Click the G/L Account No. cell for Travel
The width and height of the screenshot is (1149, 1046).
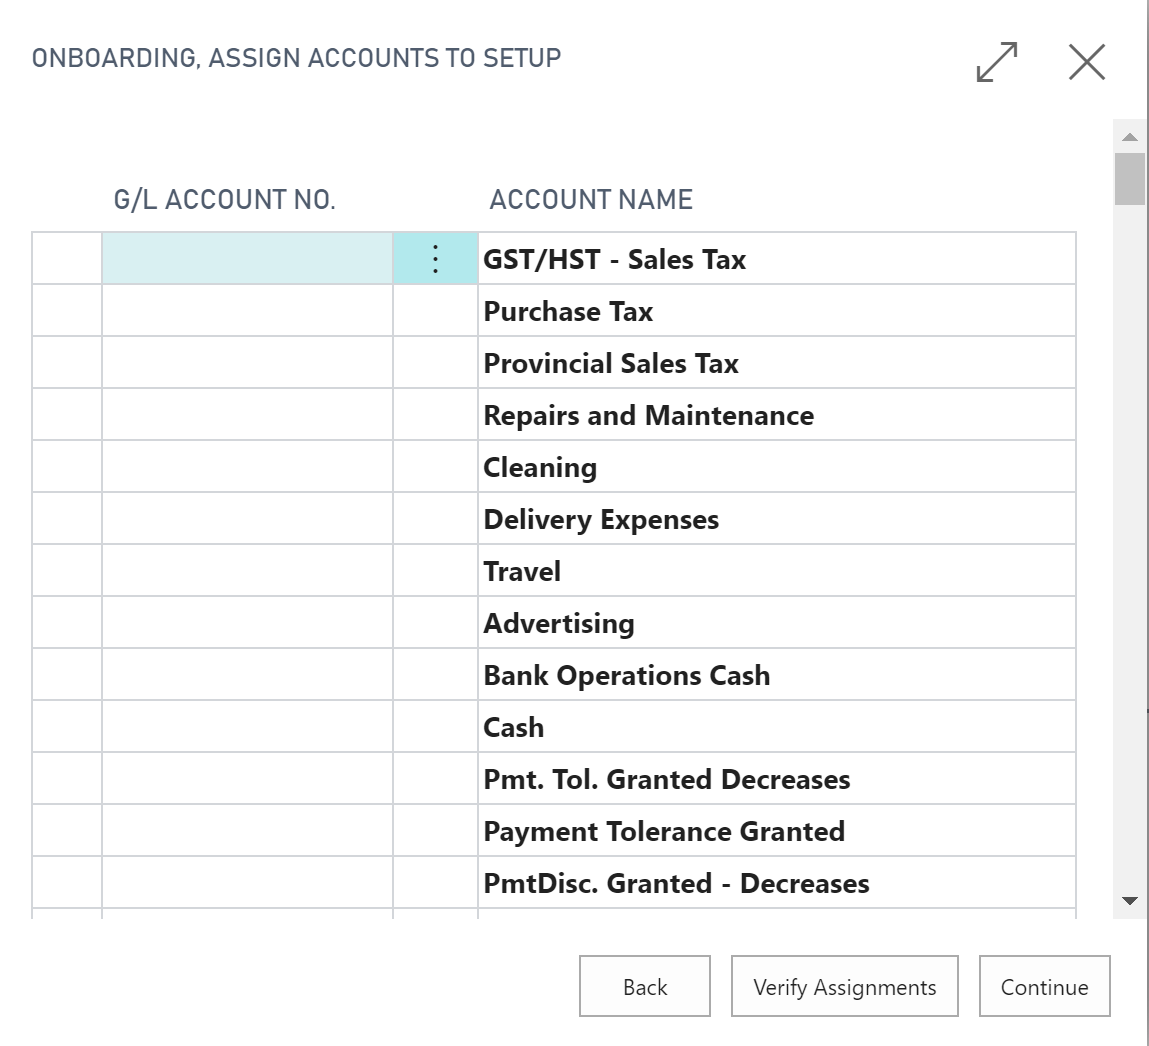248,571
